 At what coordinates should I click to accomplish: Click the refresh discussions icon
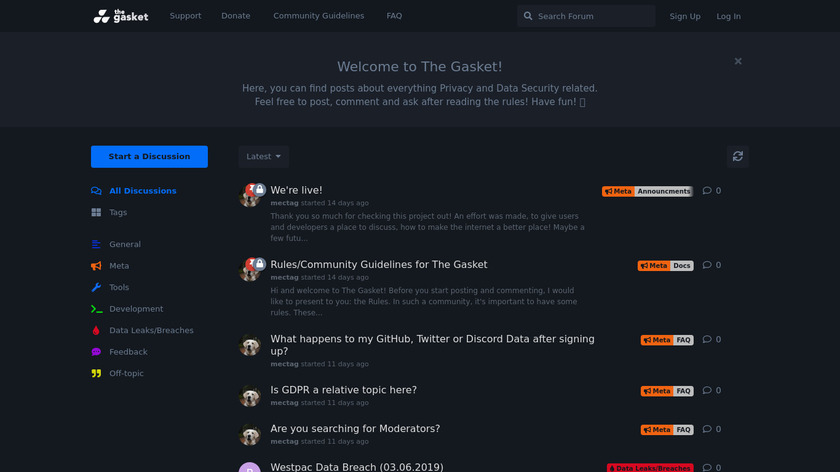pos(738,156)
